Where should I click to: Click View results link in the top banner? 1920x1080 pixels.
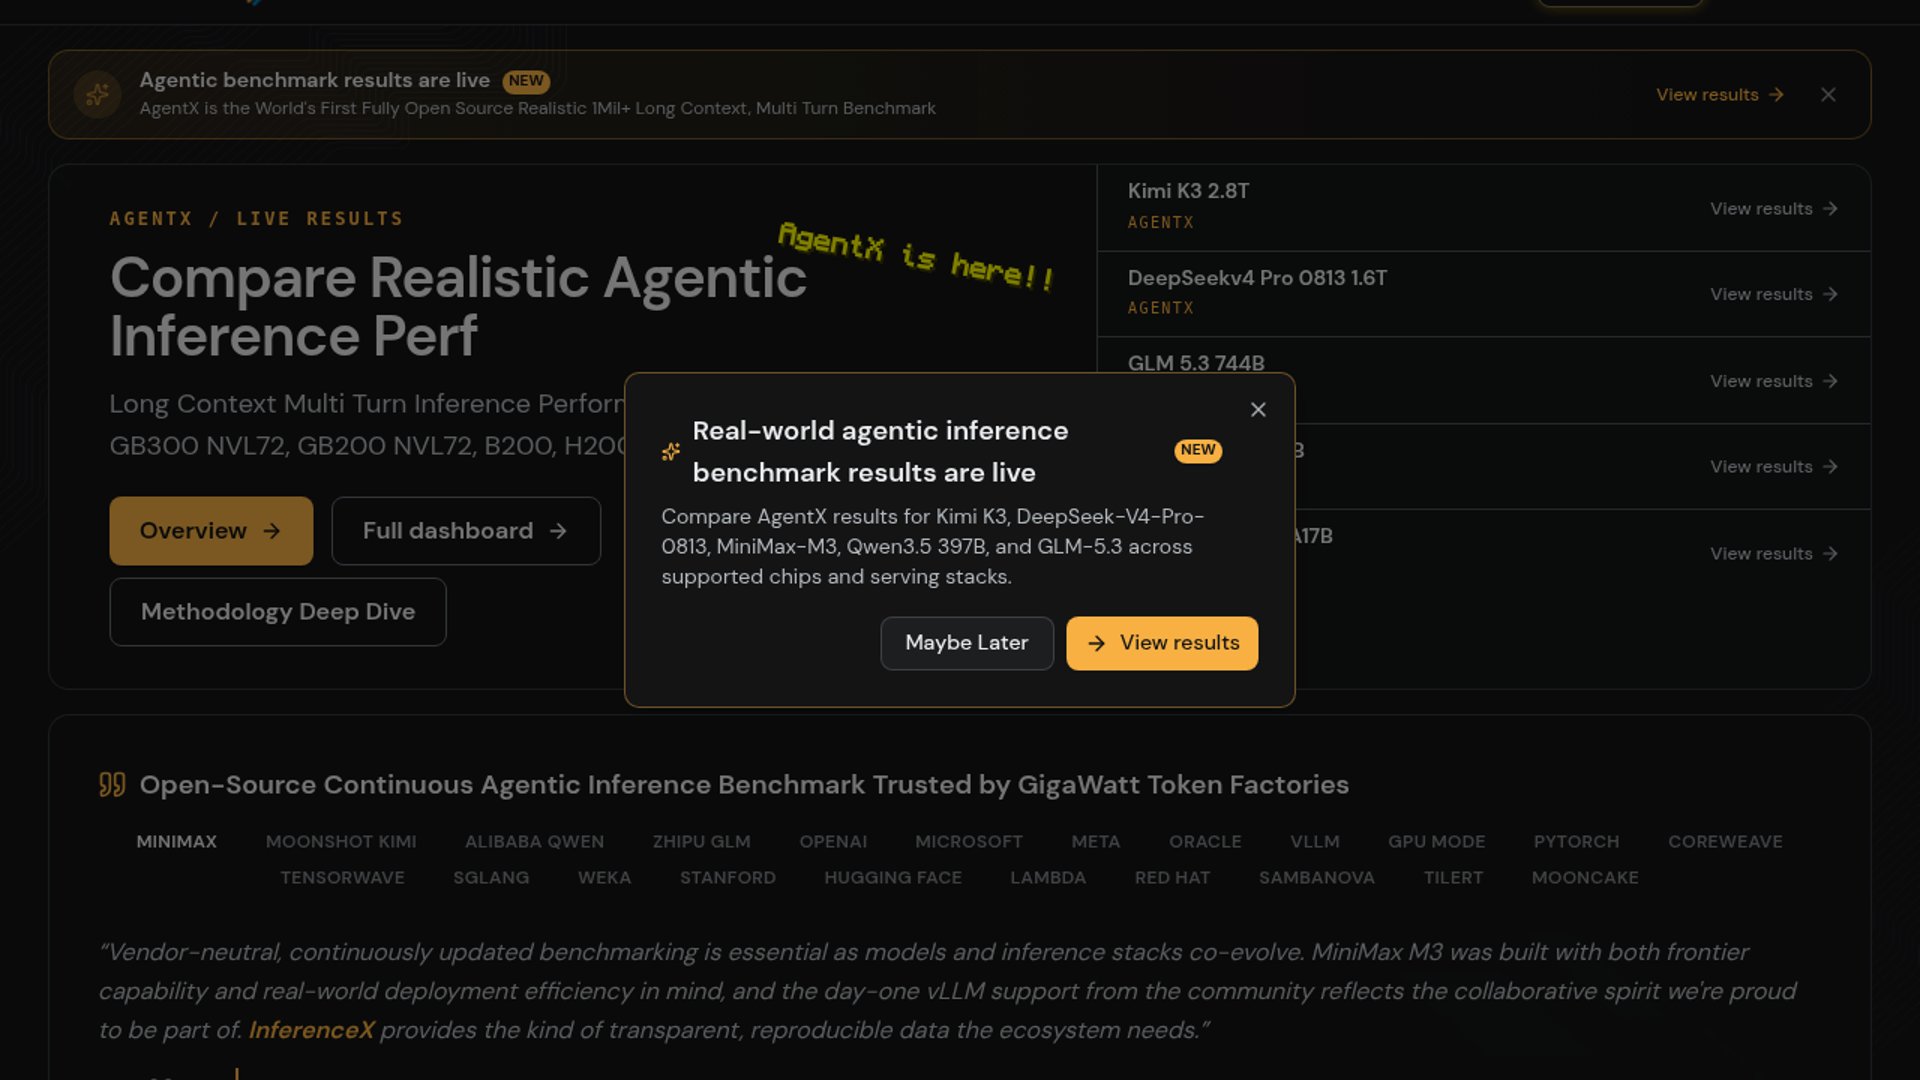1720,95
